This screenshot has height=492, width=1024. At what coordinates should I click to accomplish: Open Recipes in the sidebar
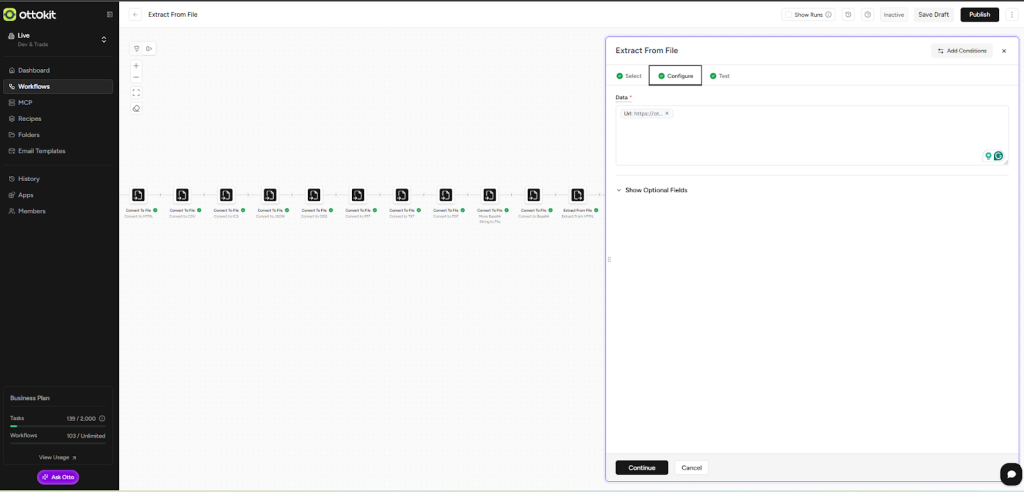point(30,119)
